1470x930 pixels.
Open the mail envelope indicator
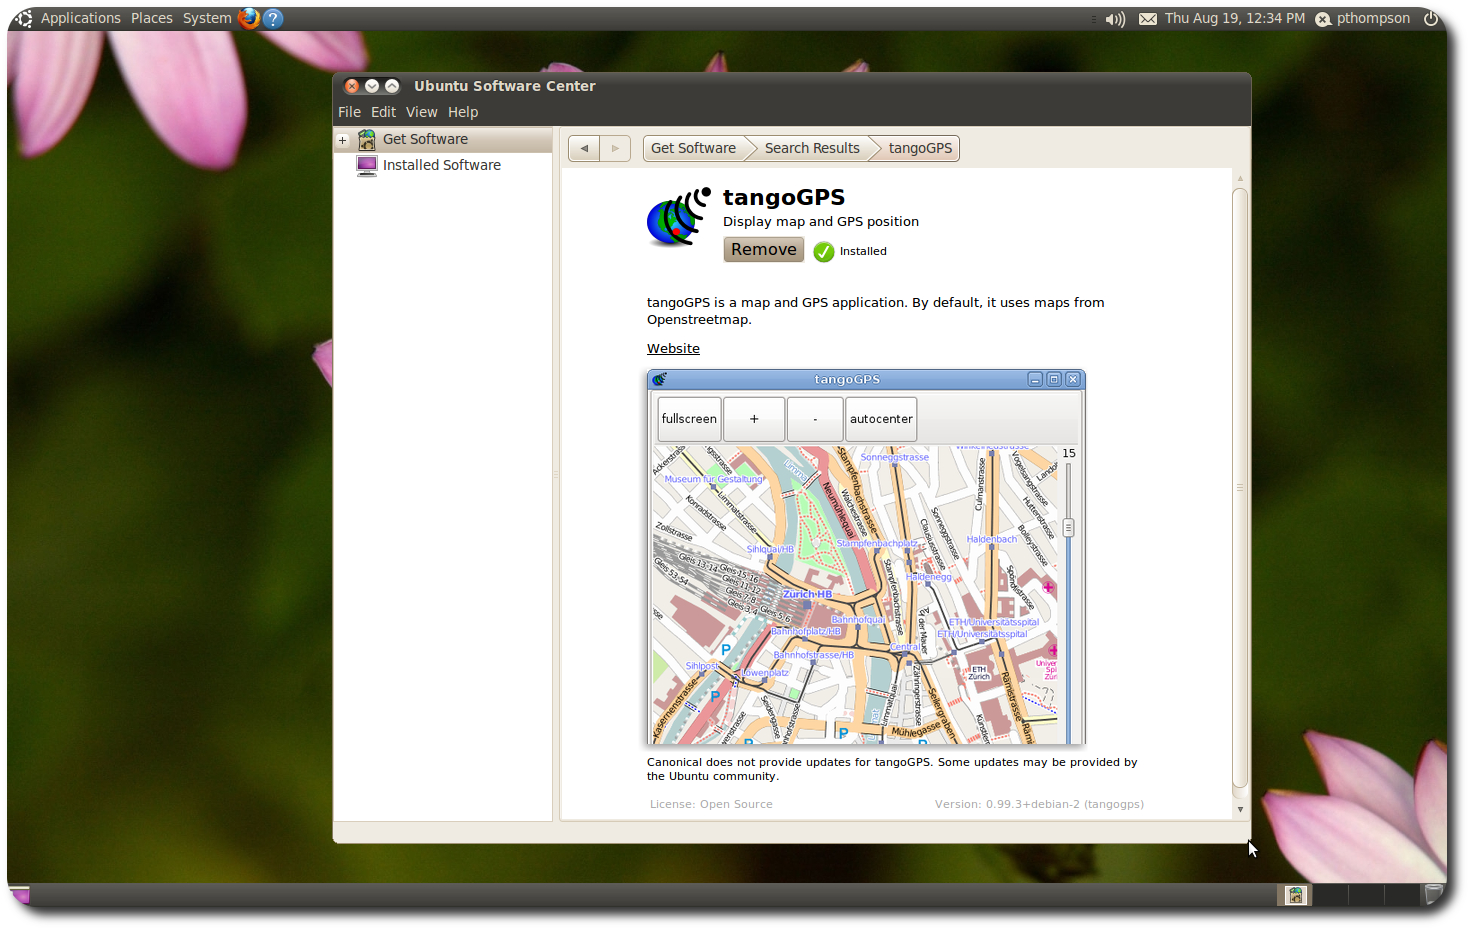(1148, 19)
